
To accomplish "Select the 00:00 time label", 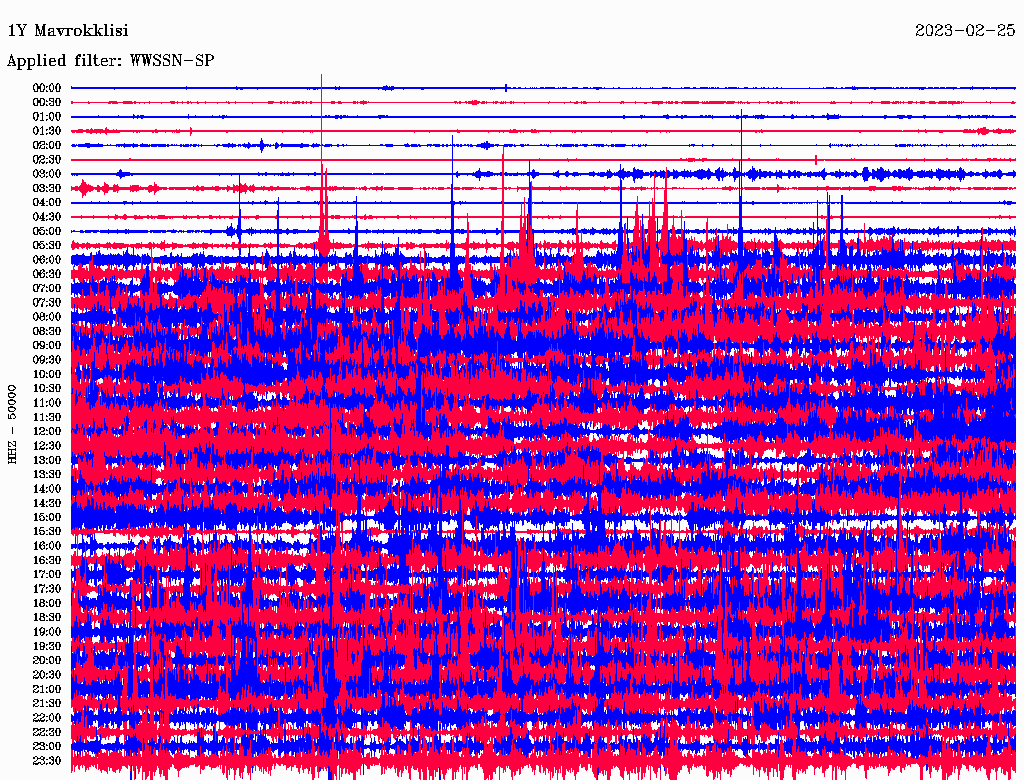I will 47,88.
